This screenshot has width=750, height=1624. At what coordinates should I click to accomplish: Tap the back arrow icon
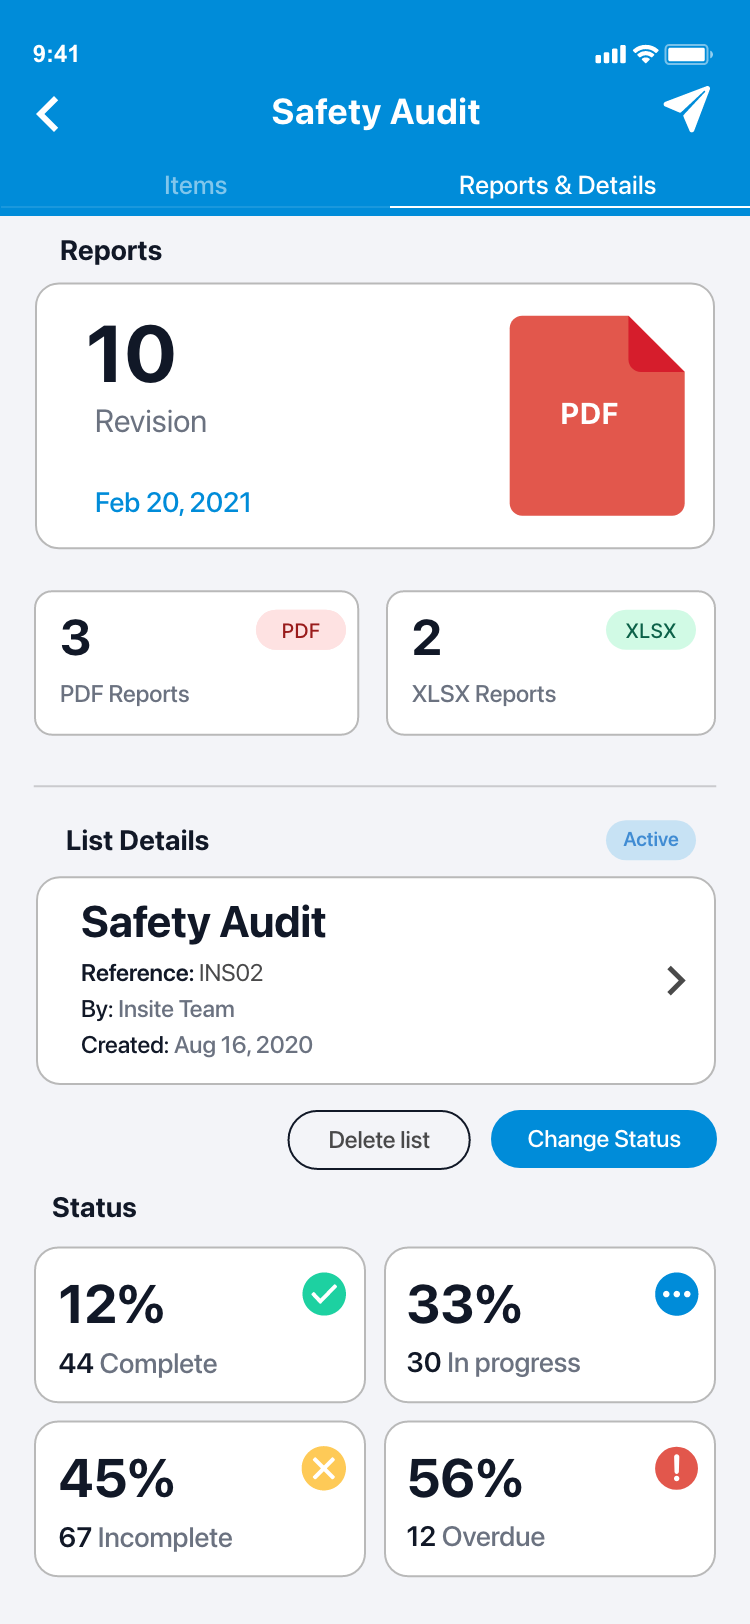(48, 114)
